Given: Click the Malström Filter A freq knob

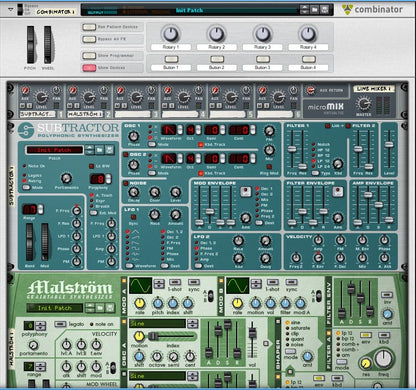Looking at the screenshot, I should tap(384, 359).
